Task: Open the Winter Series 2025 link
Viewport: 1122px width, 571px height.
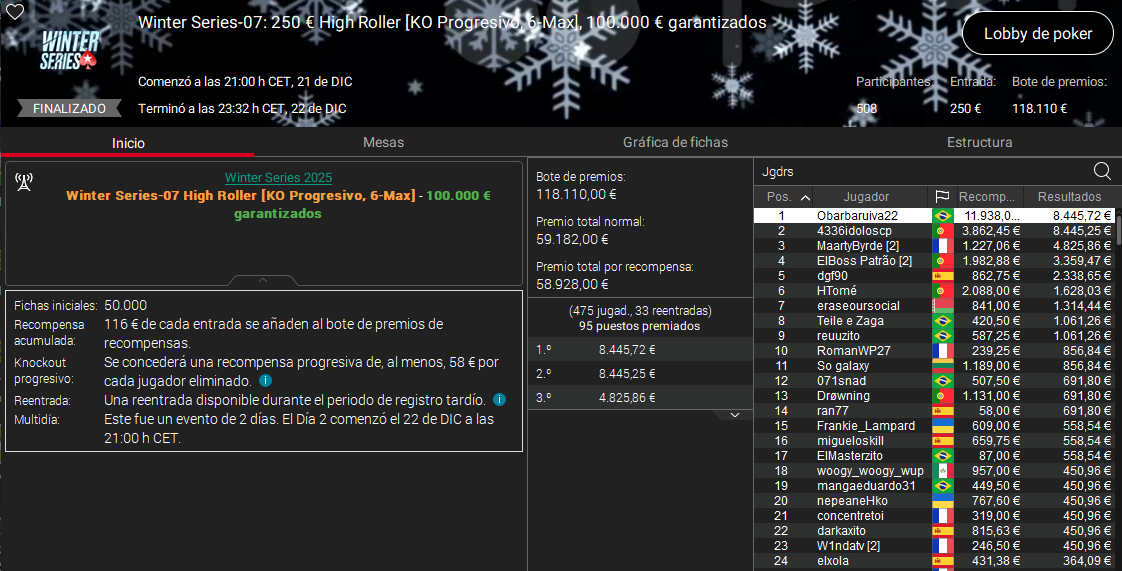Action: [278, 178]
